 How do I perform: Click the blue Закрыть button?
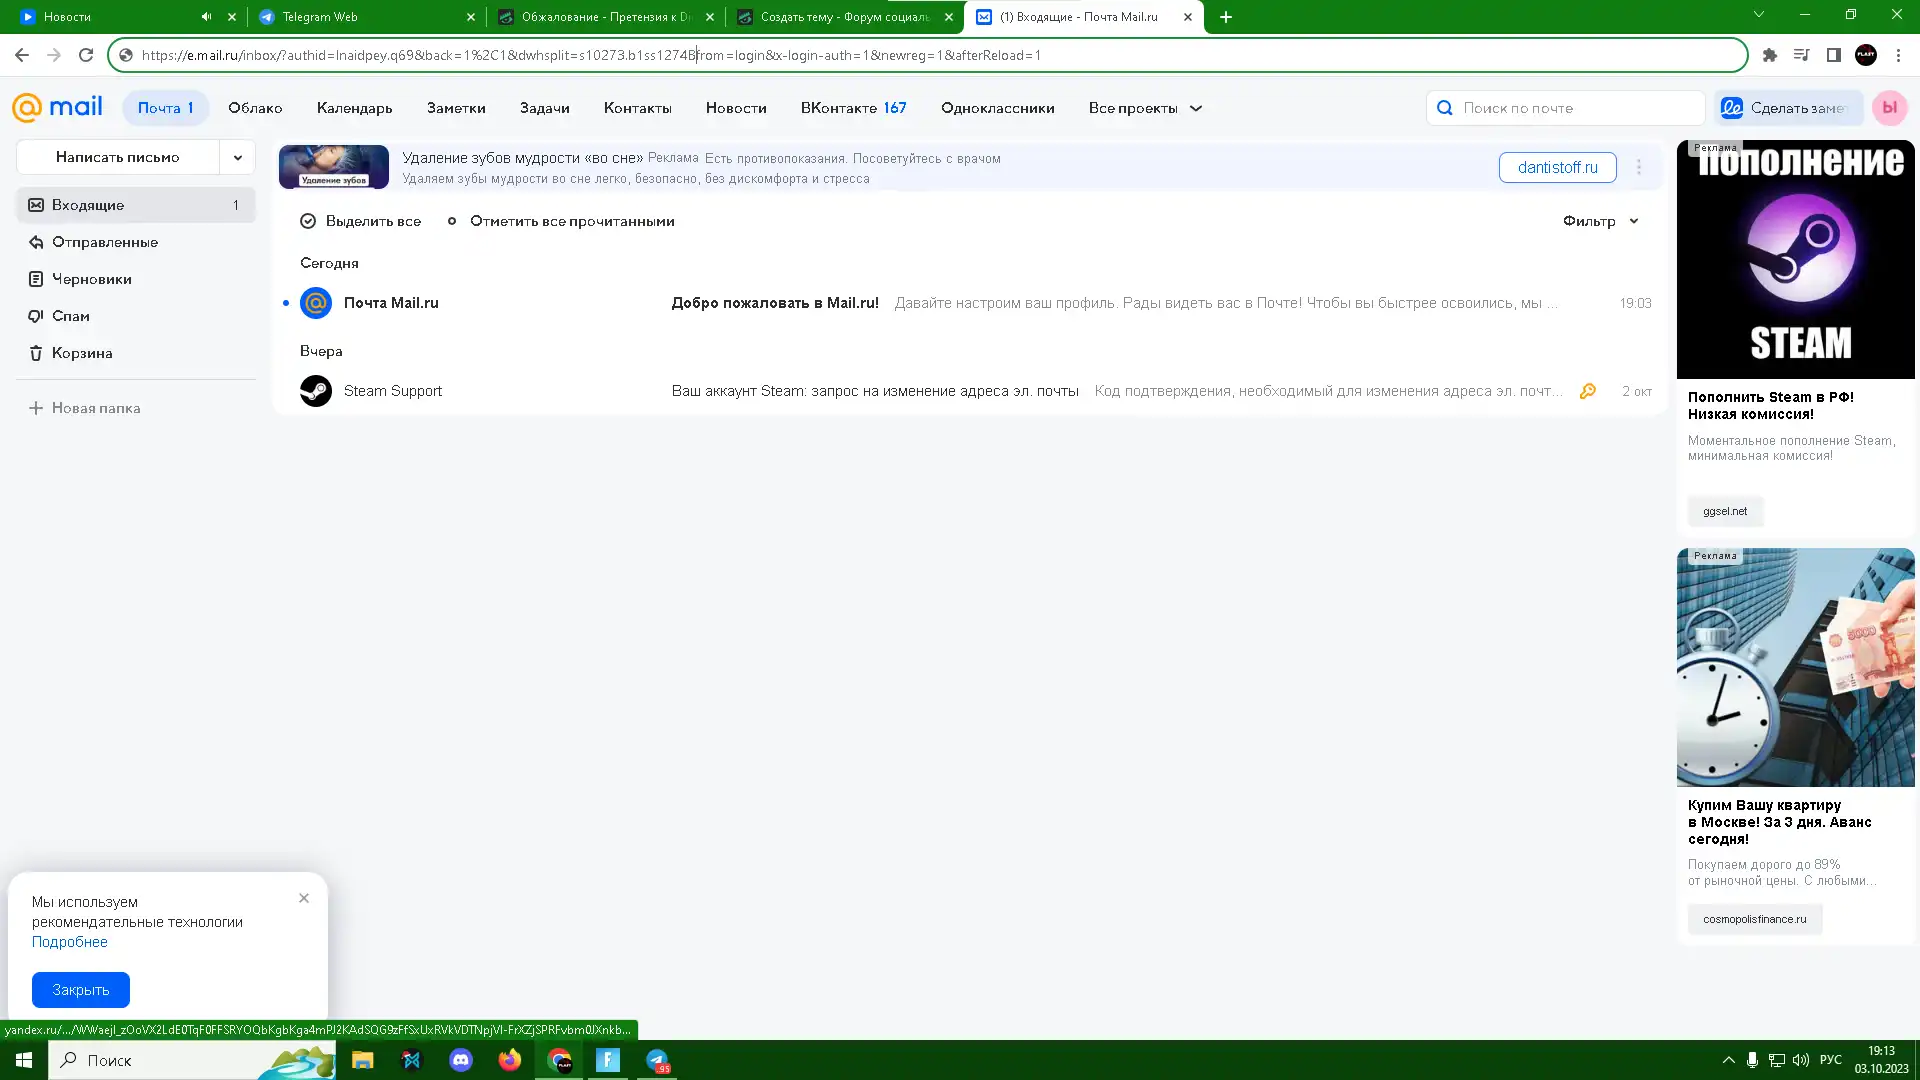click(x=81, y=990)
